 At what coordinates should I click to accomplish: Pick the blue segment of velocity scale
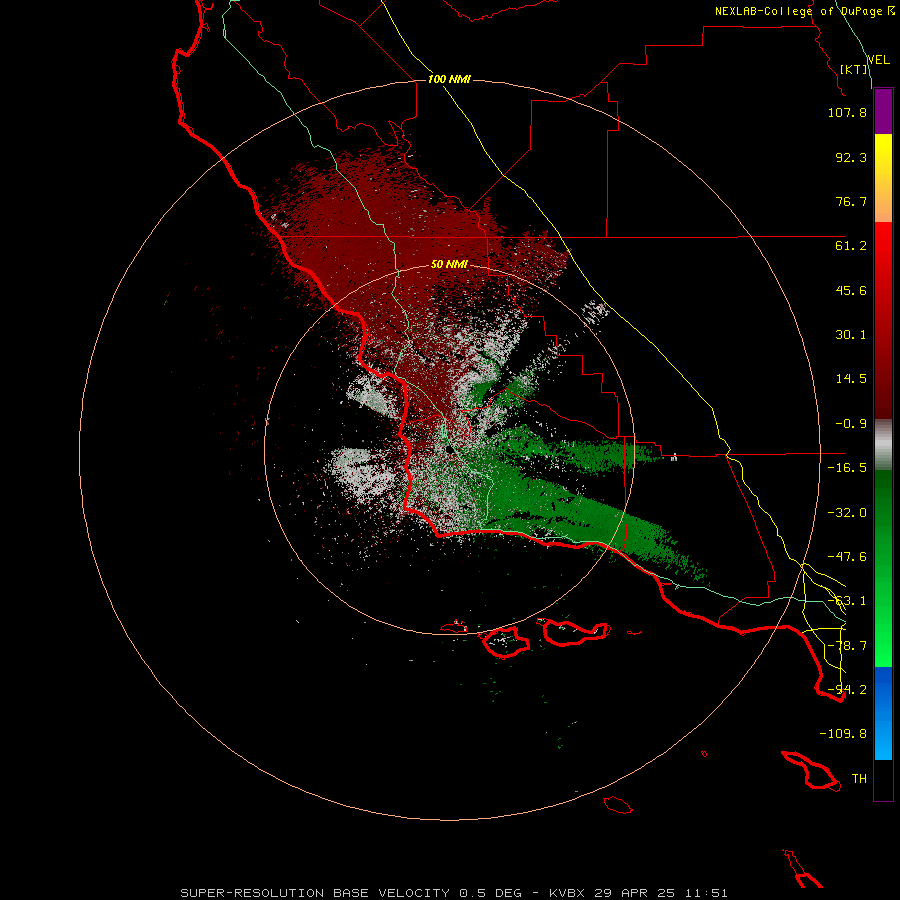883,713
